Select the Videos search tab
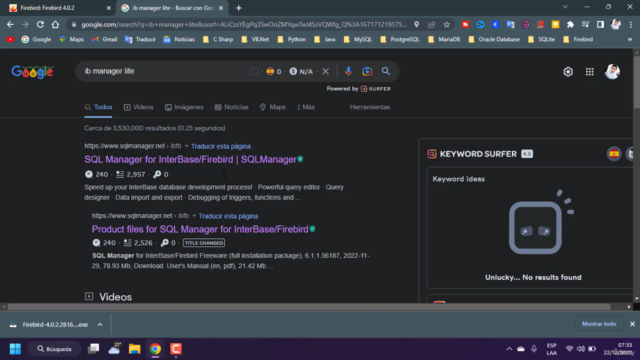 (139, 107)
